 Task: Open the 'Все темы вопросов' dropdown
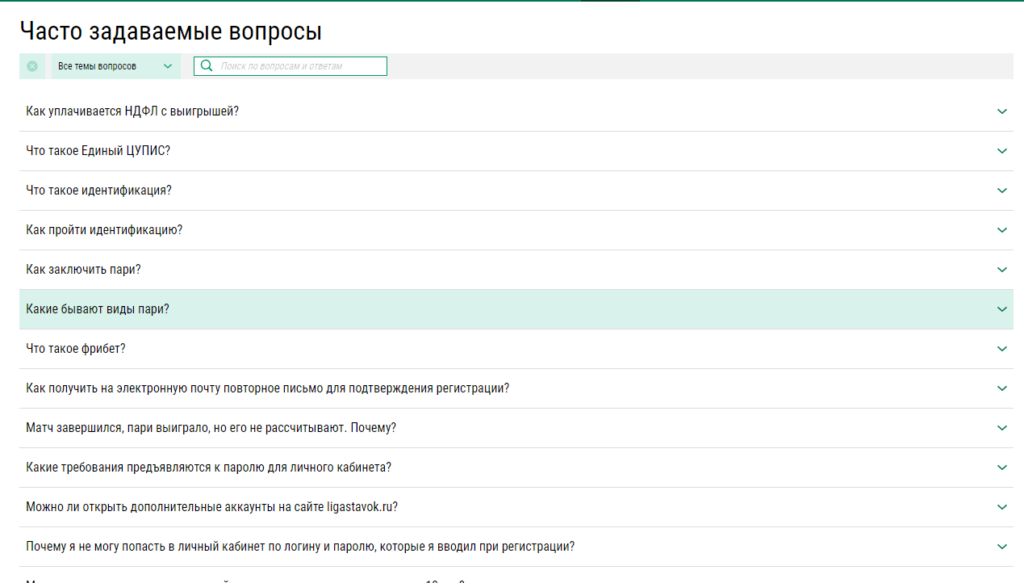tap(116, 66)
